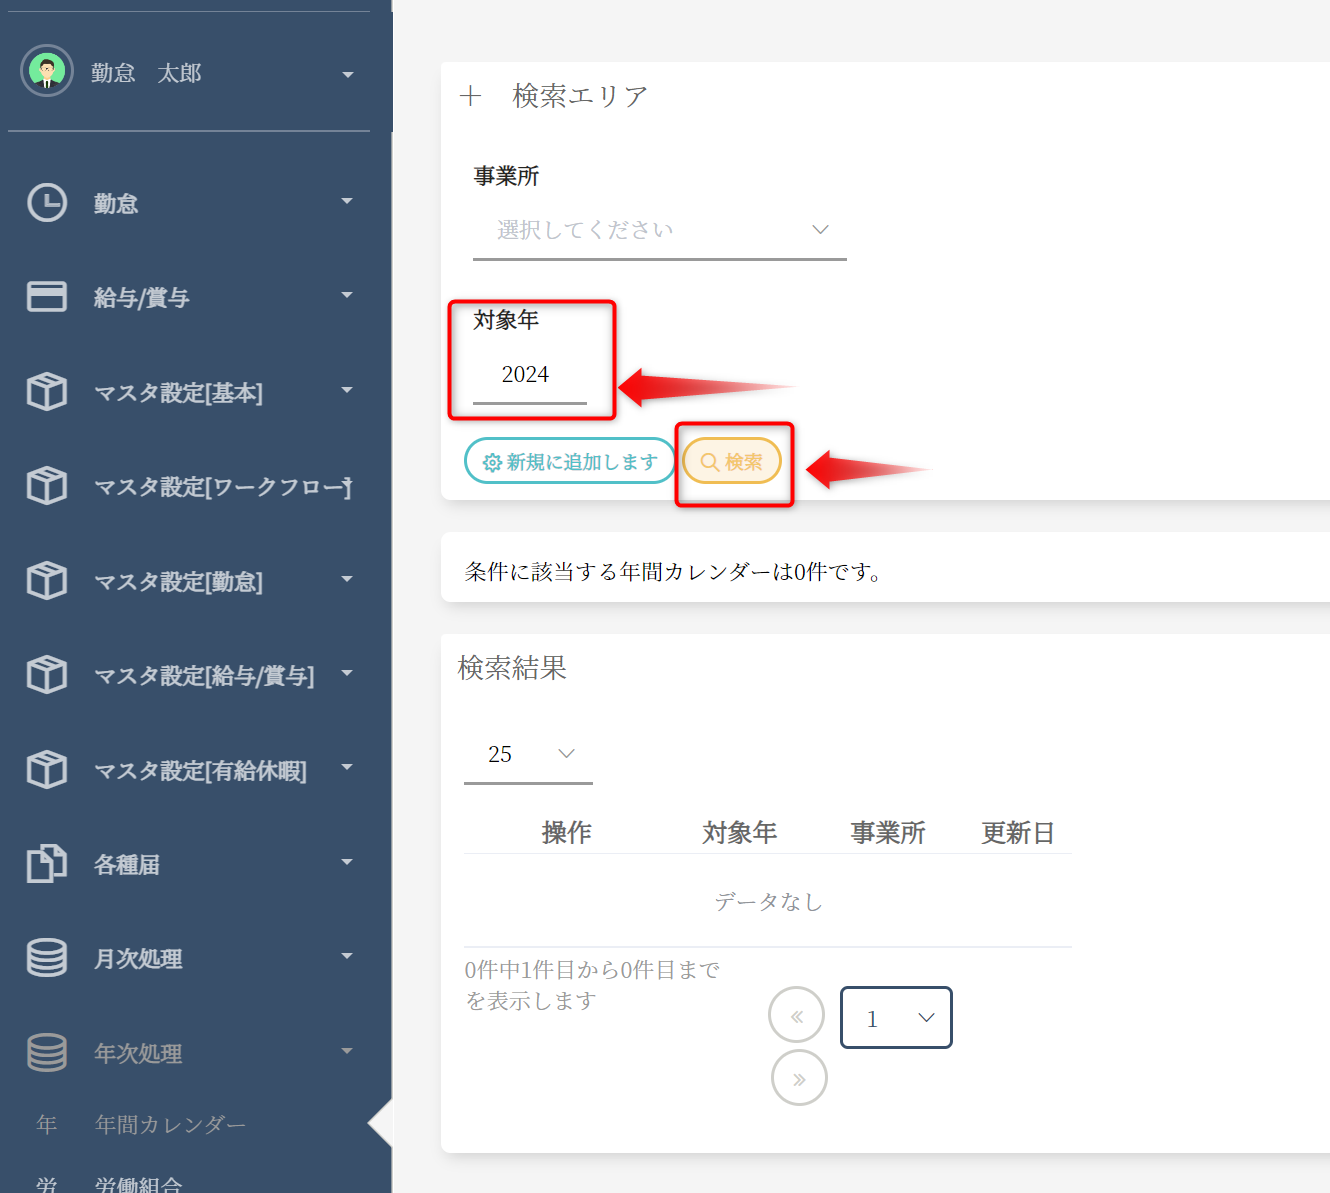Expand the マスタ設定[勤怠] menu
Viewport: 1330px width, 1193px height.
pyautogui.click(x=347, y=580)
